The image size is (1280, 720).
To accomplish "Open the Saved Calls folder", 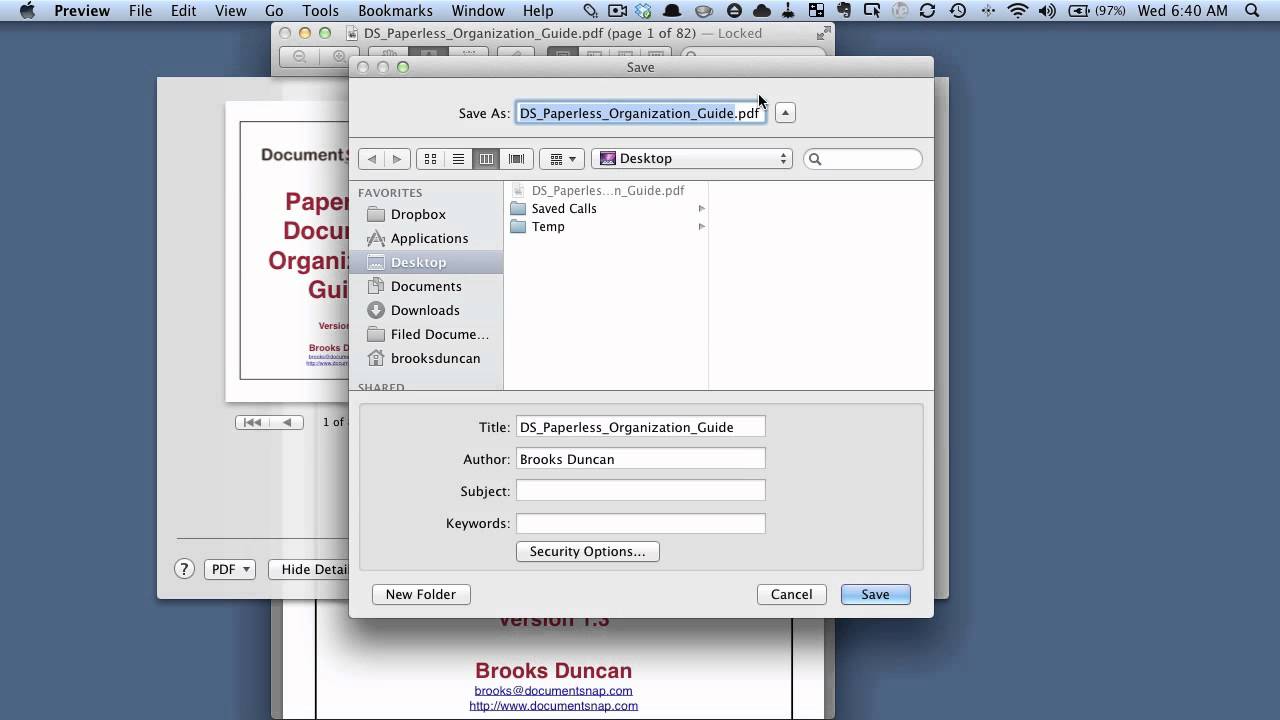I will point(607,208).
